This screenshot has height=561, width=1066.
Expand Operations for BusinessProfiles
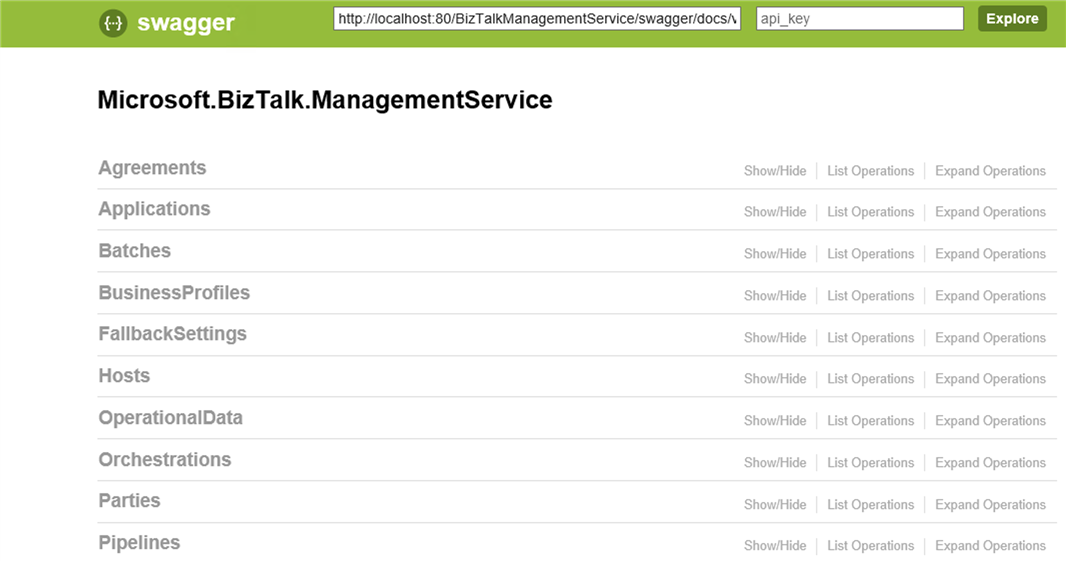tap(991, 296)
